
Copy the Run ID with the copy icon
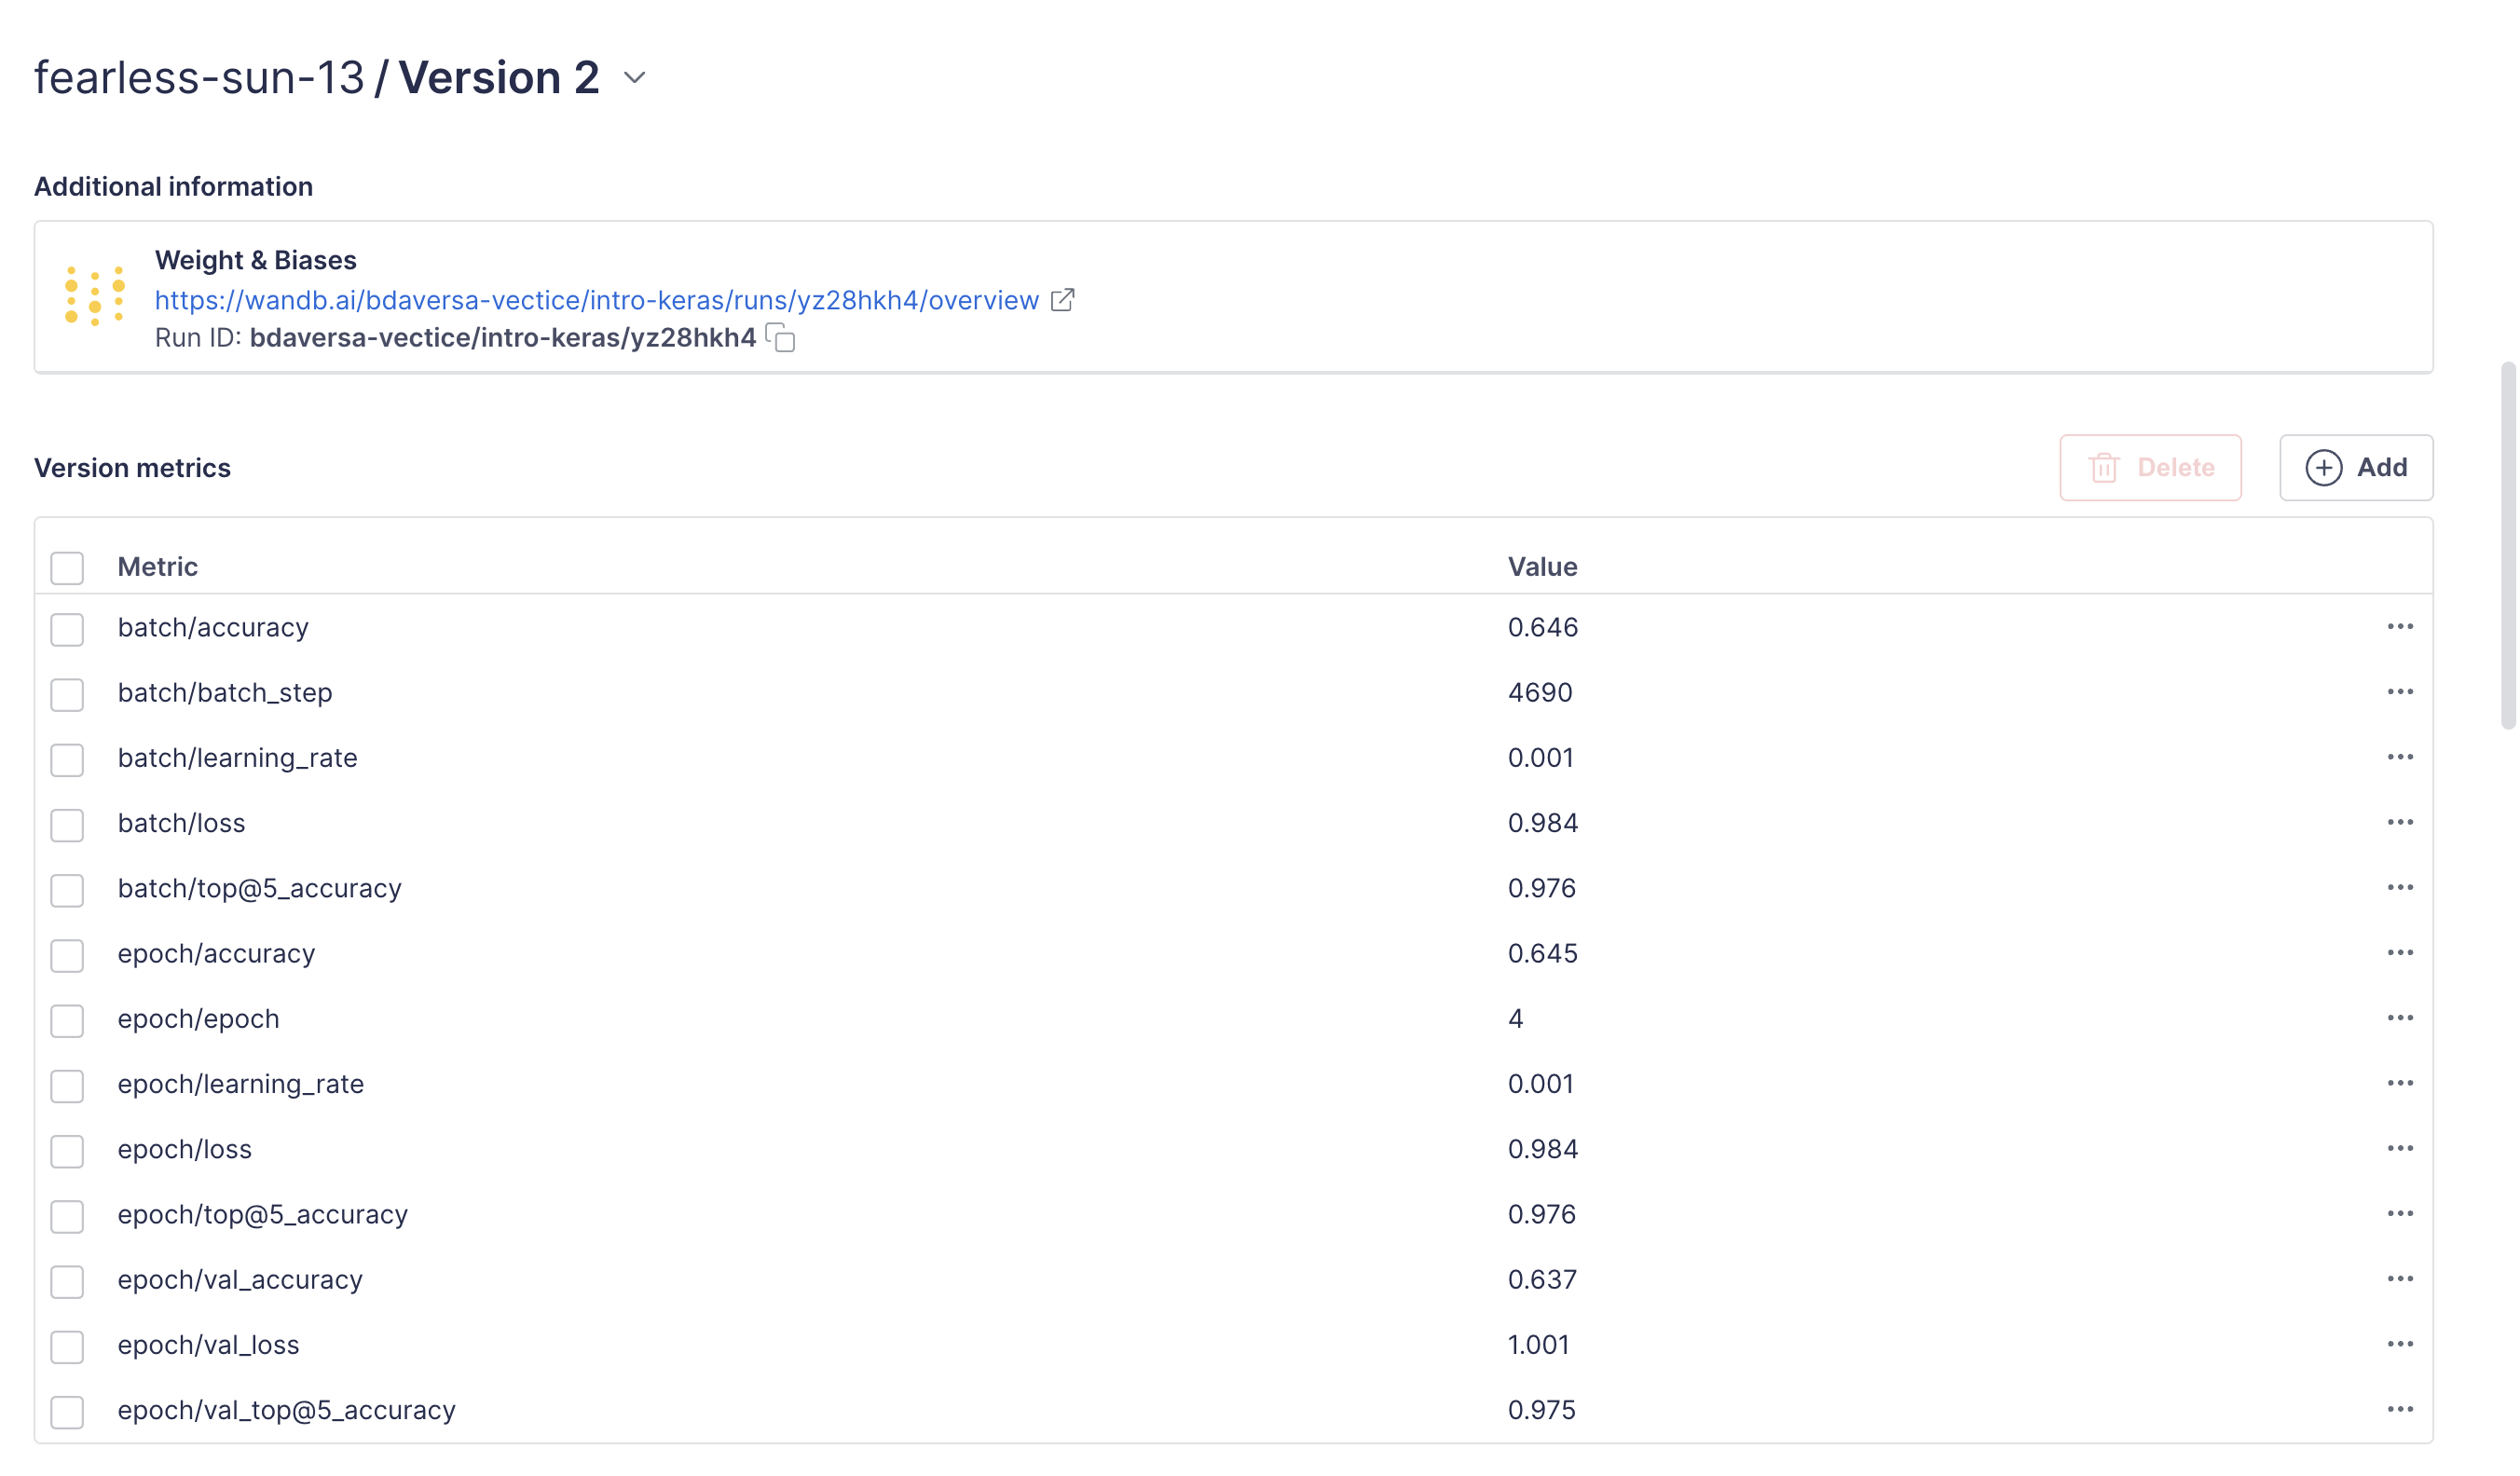click(x=781, y=339)
